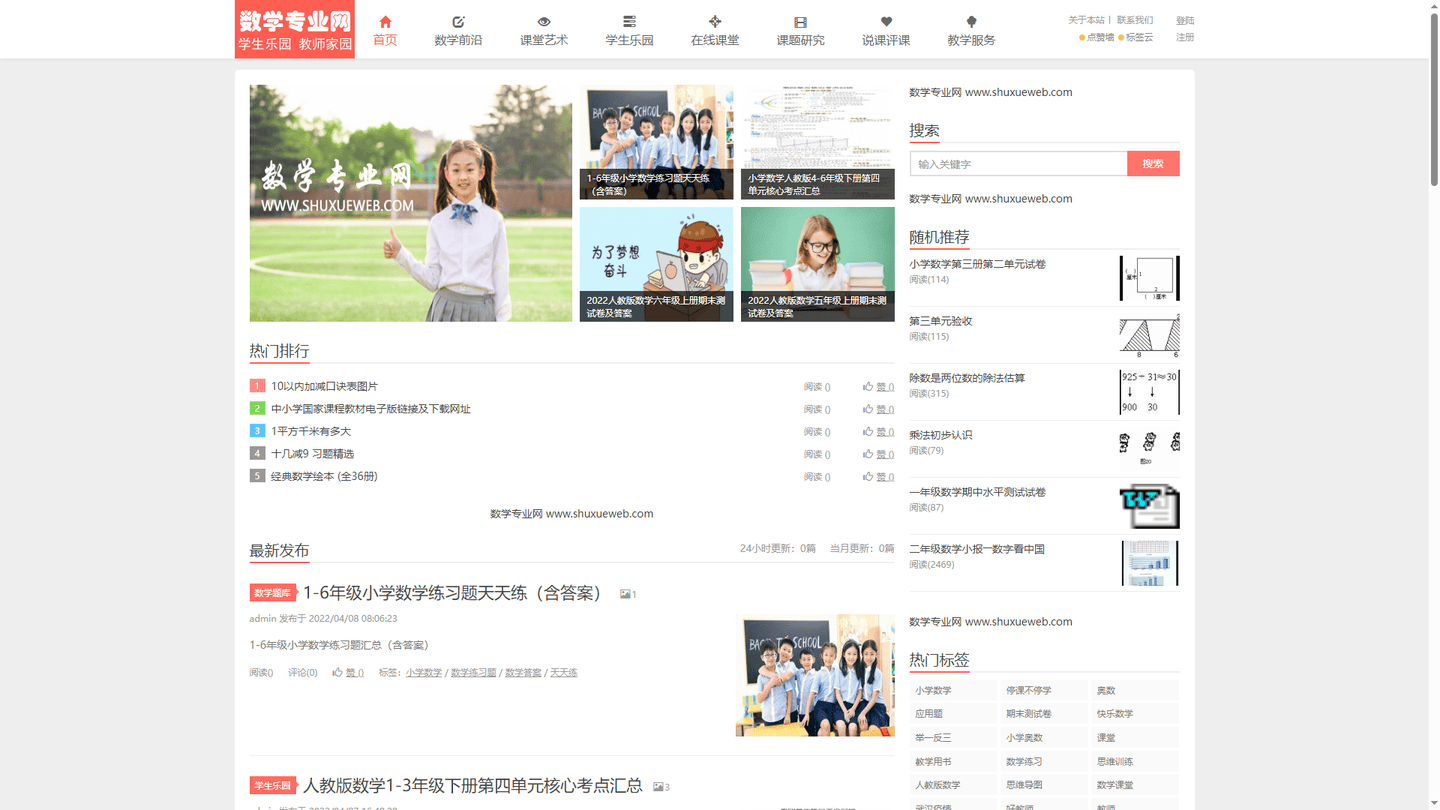Open 在线课堂 via its four-arrow icon

tap(715, 21)
